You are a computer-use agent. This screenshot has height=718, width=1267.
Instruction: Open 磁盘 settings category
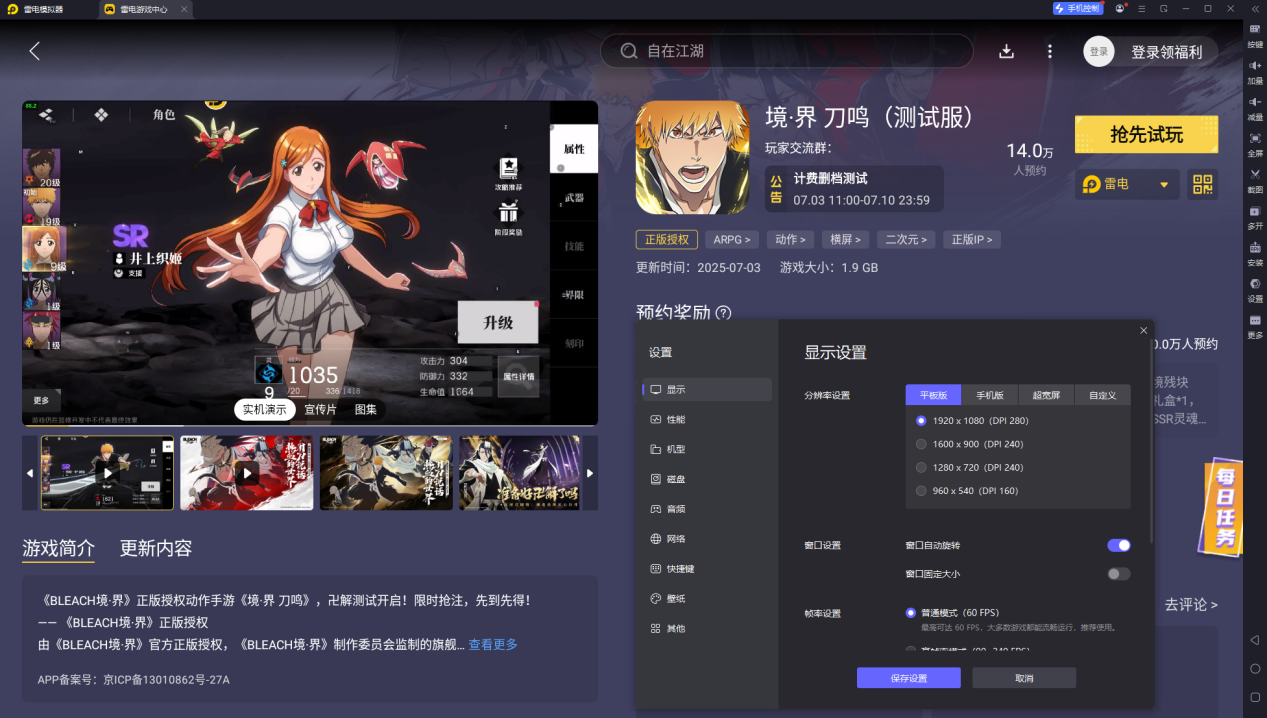point(707,479)
